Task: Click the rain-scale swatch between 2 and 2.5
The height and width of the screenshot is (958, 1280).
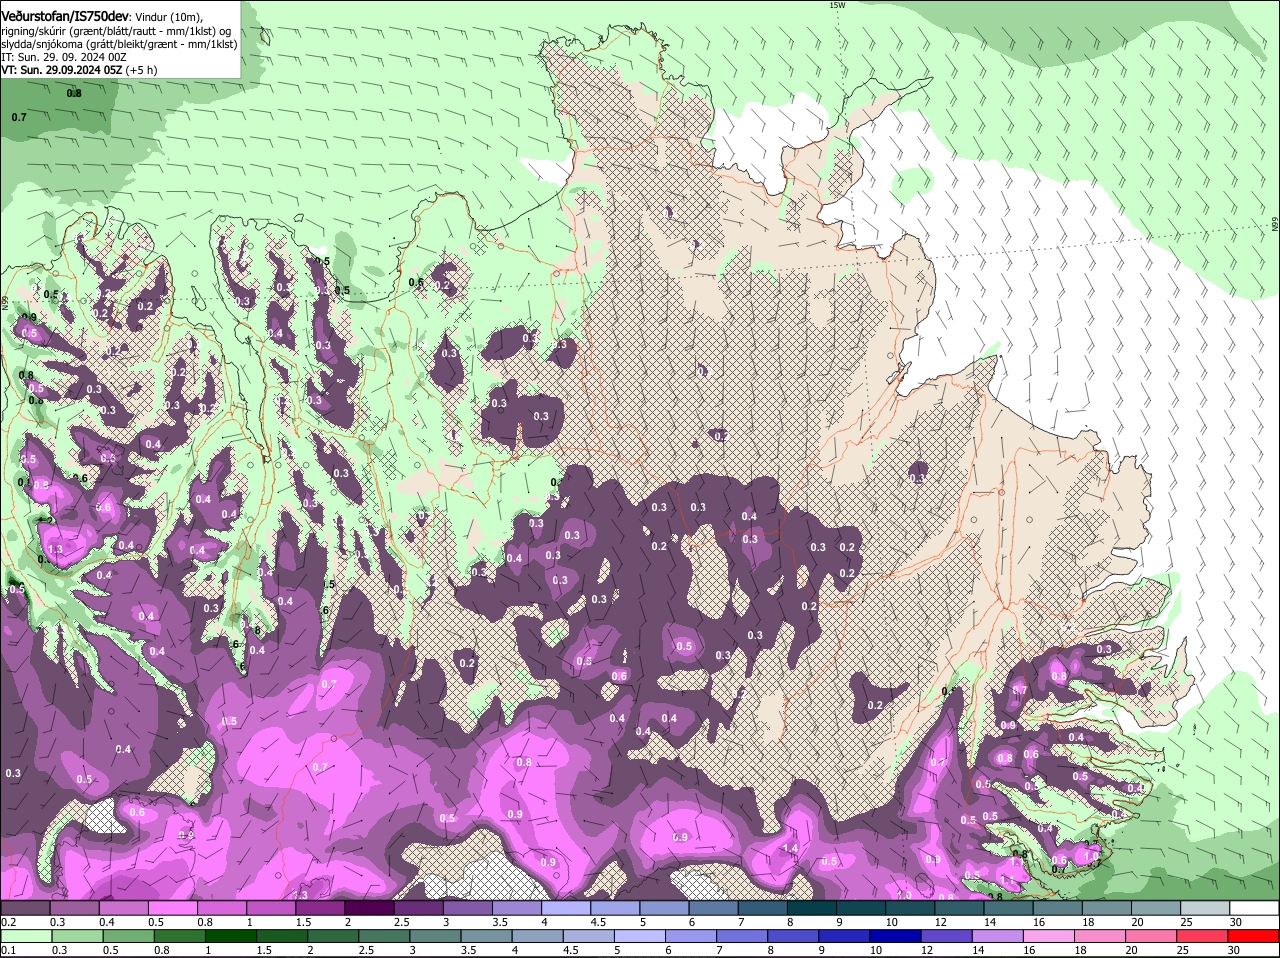Action: [332, 936]
